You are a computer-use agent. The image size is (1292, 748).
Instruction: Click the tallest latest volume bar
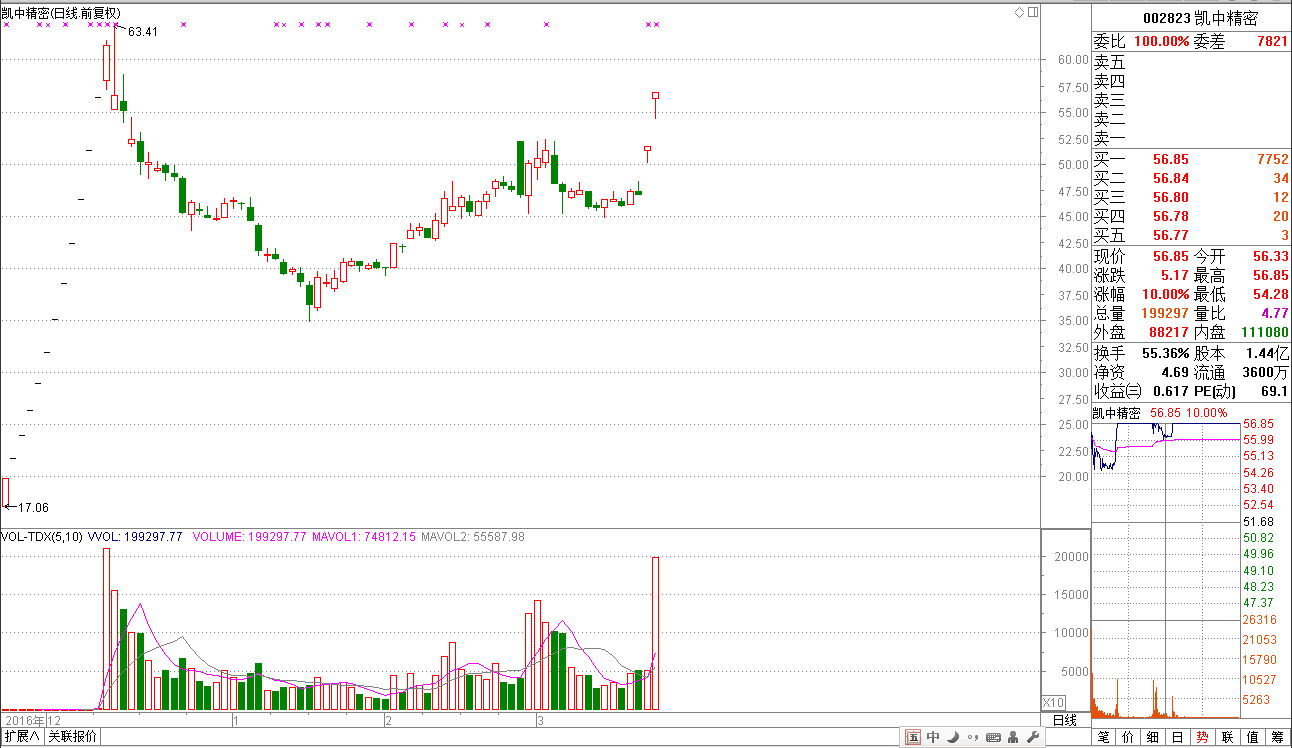656,633
